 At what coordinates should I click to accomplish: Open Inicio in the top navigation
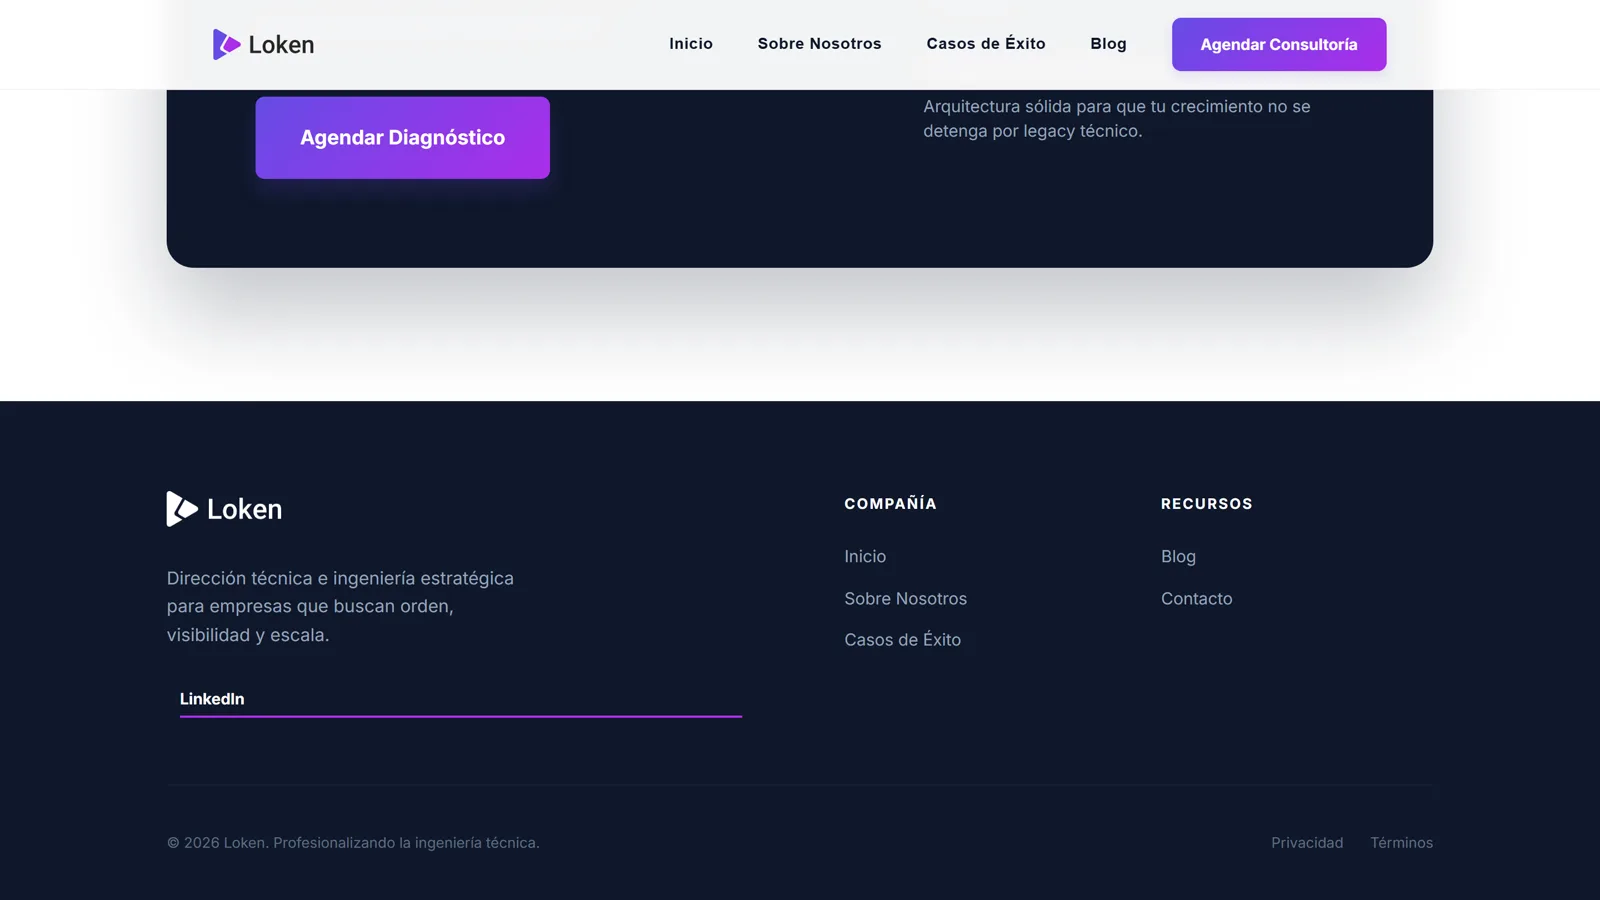[691, 44]
